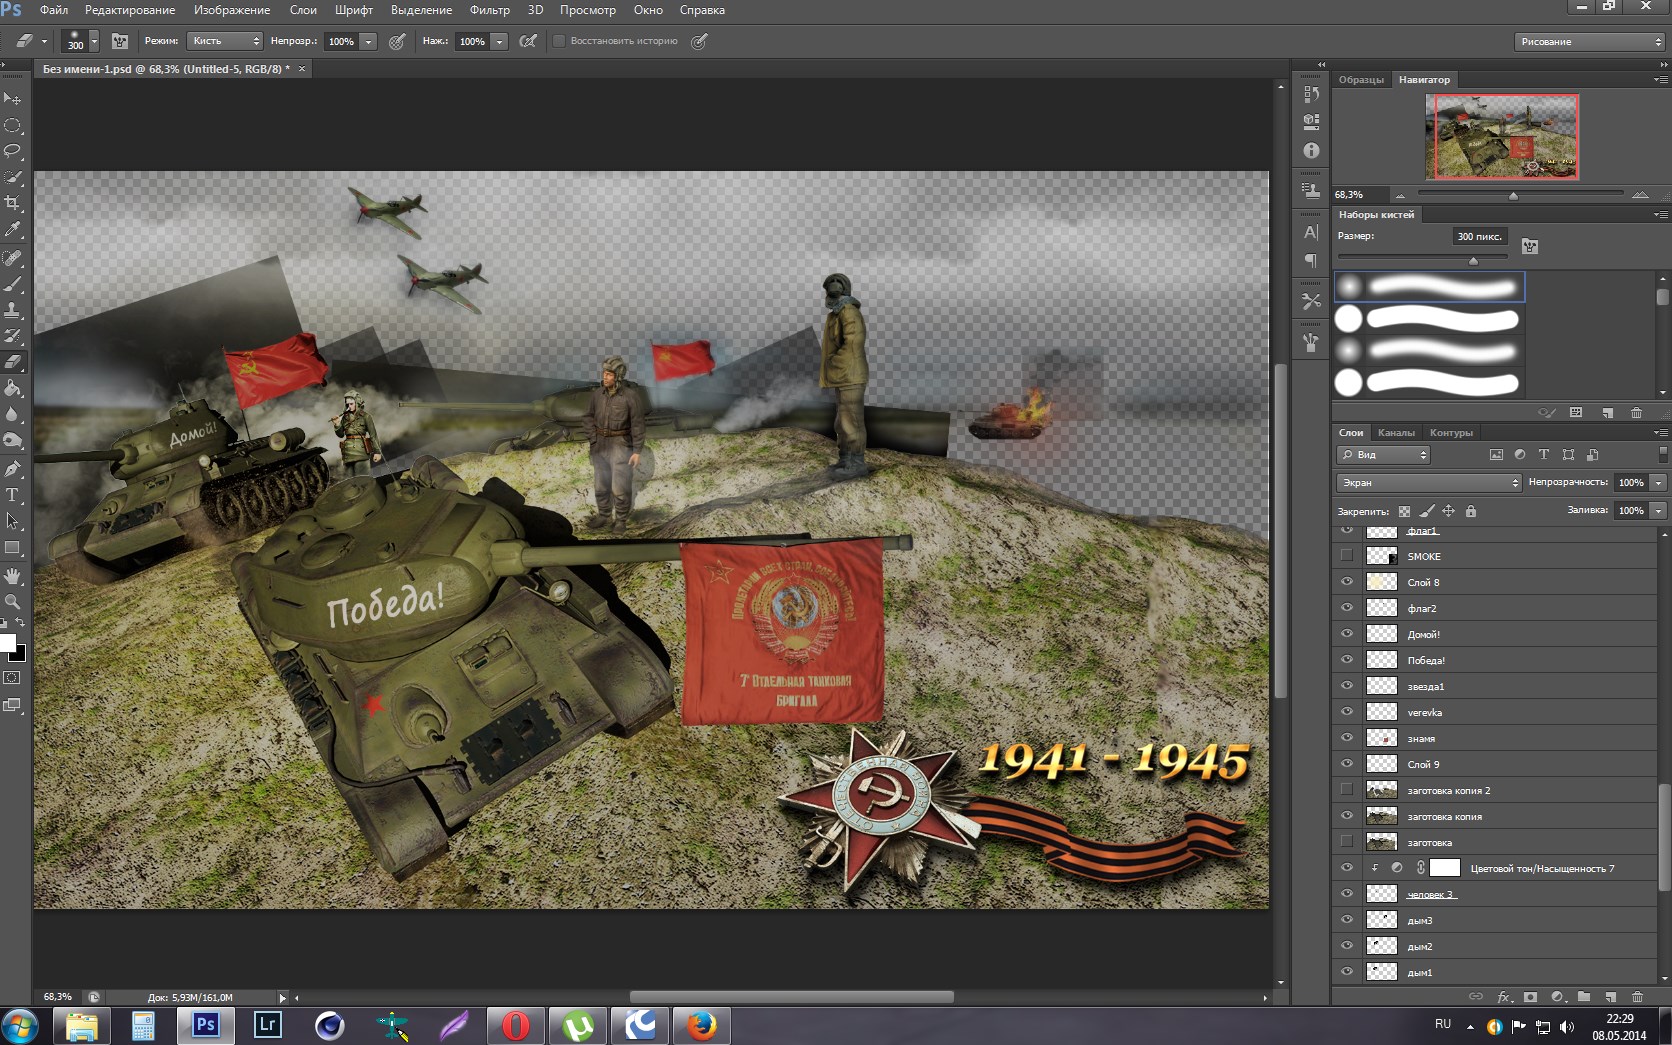
Task: Click the brush size slider handle
Action: [x=1473, y=261]
